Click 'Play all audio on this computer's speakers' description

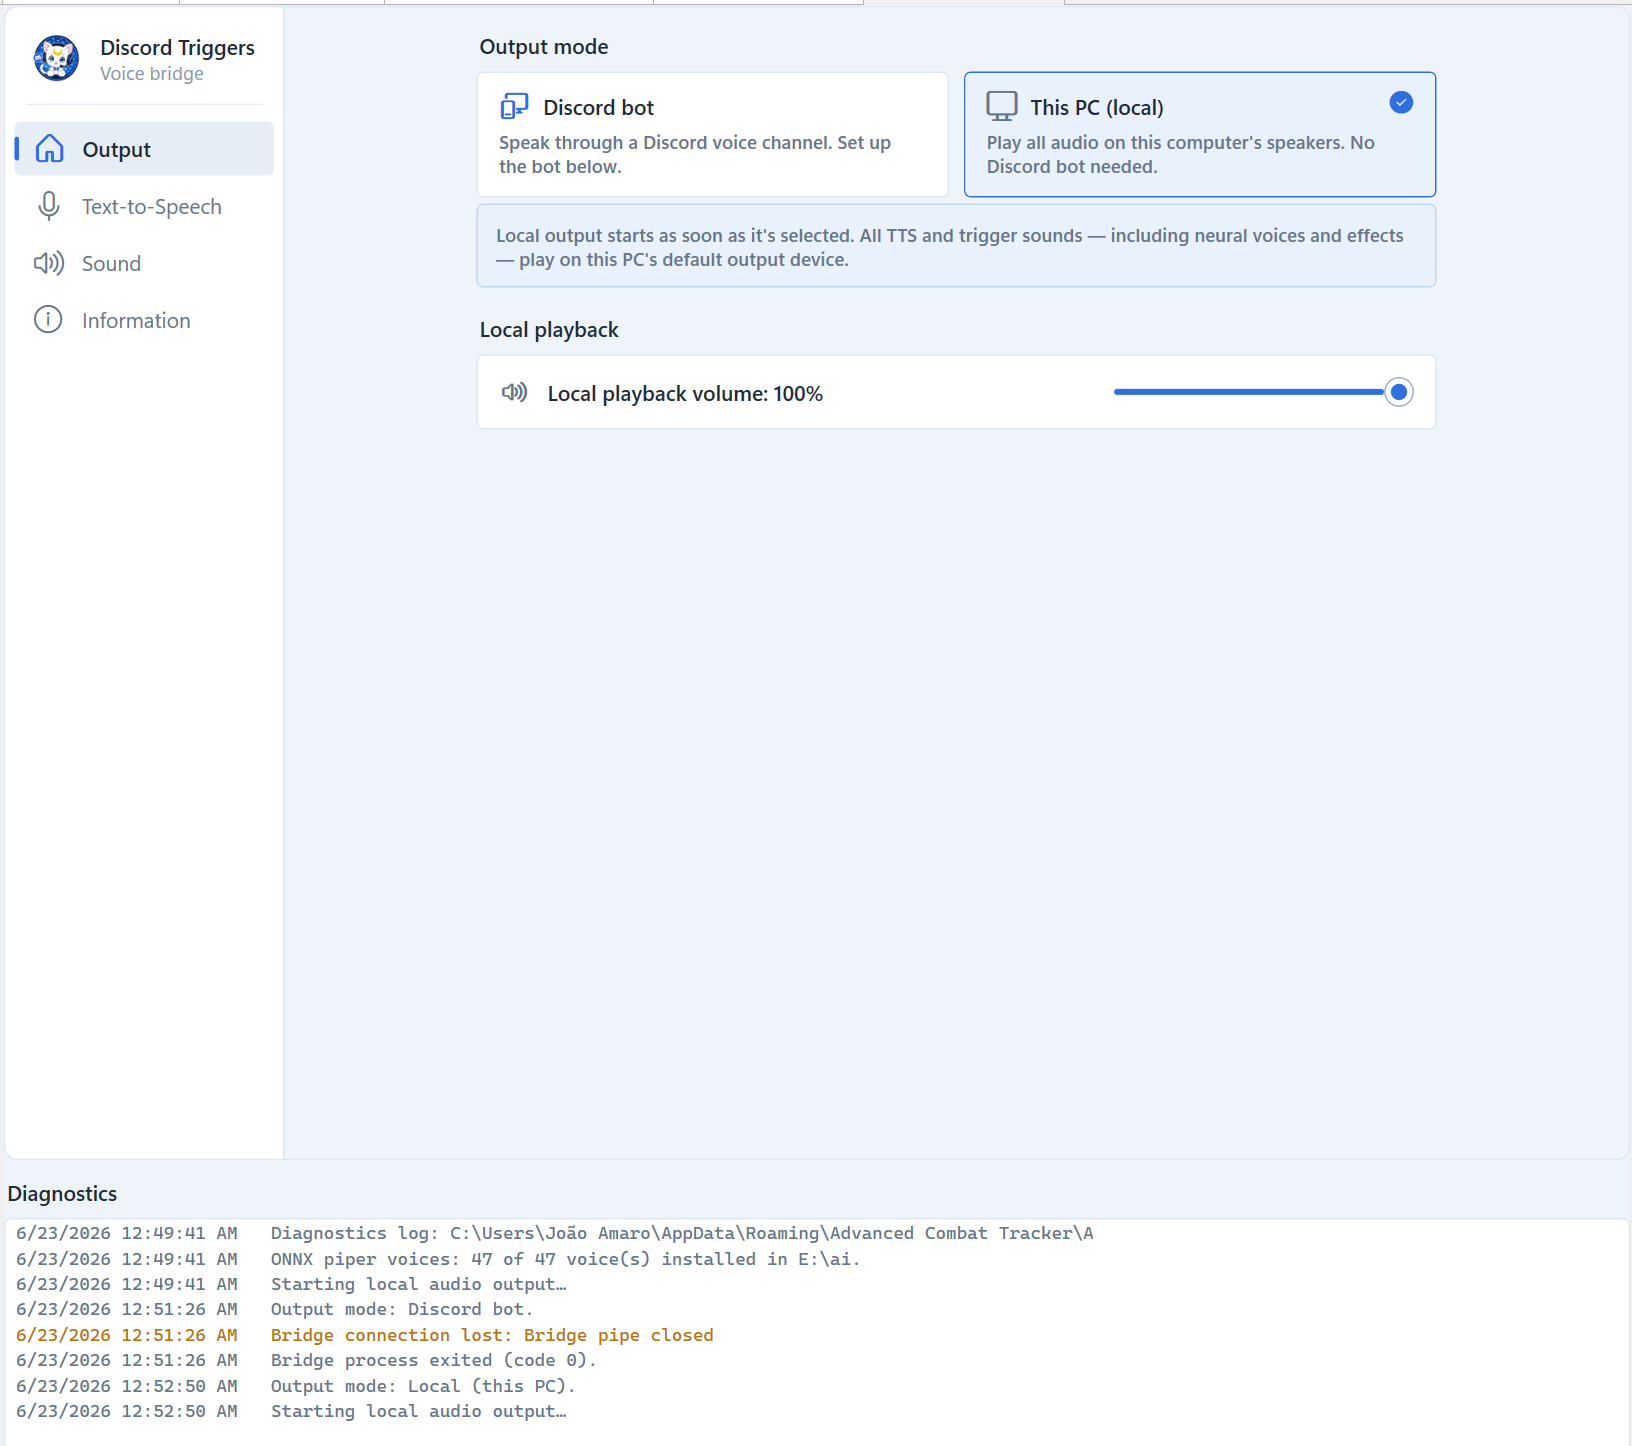(1181, 155)
